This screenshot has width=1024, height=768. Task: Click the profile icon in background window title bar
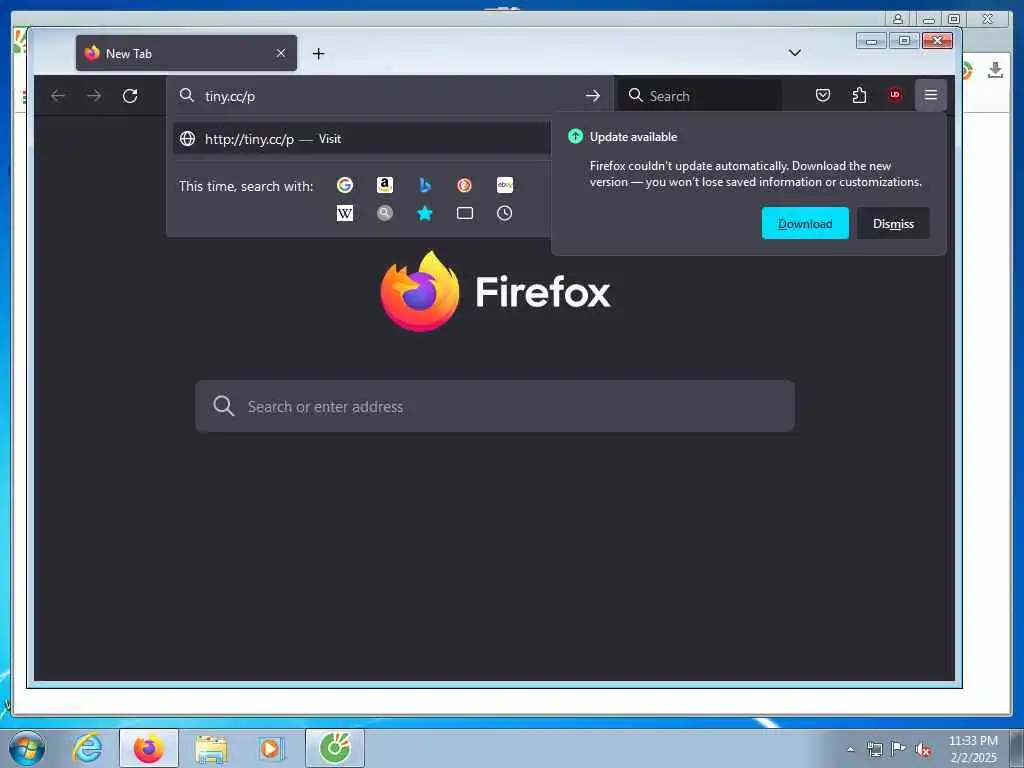(x=898, y=19)
